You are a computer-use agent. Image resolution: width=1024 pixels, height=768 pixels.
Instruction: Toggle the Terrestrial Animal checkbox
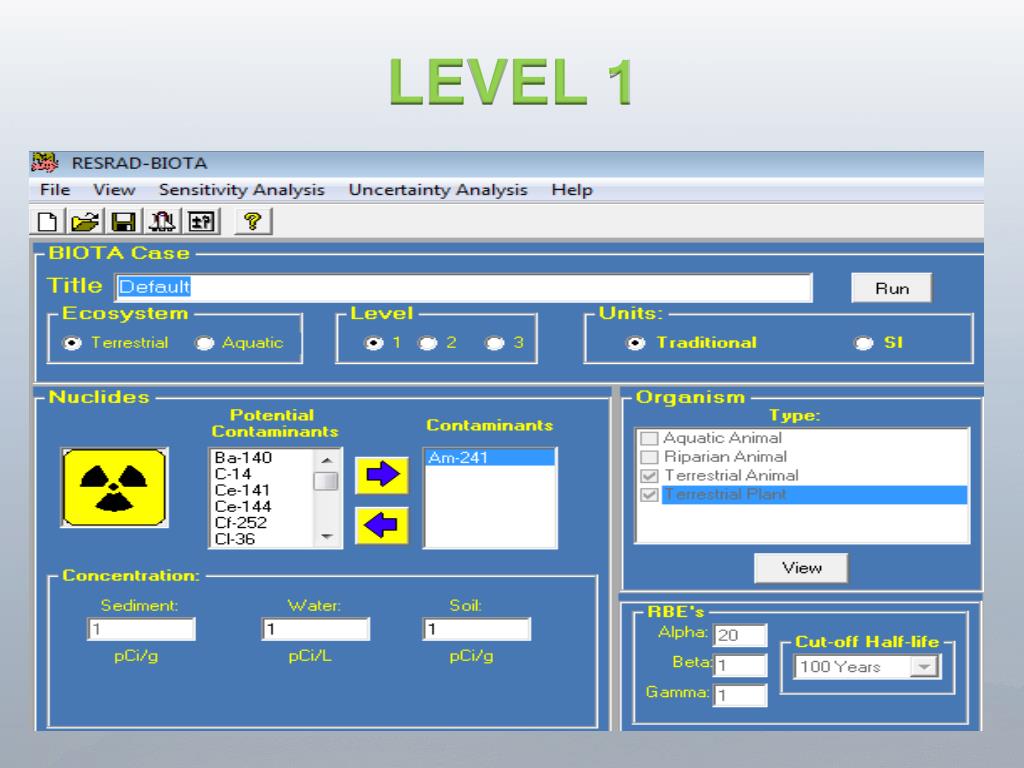pos(649,476)
